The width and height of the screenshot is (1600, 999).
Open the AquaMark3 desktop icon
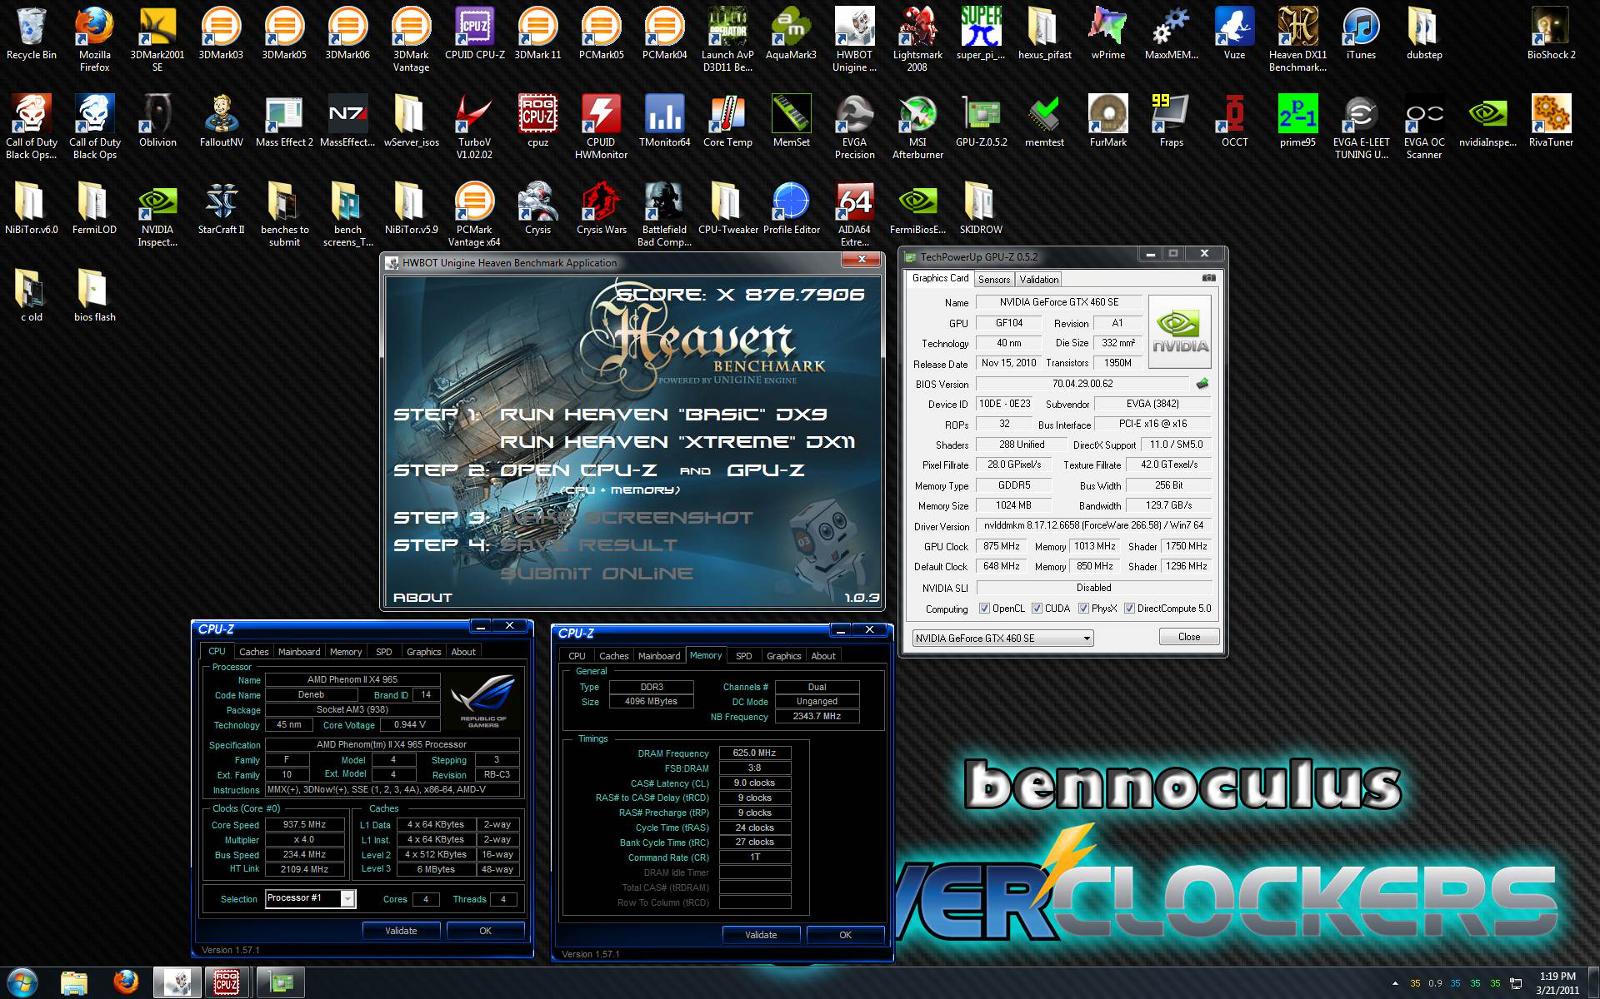791,33
